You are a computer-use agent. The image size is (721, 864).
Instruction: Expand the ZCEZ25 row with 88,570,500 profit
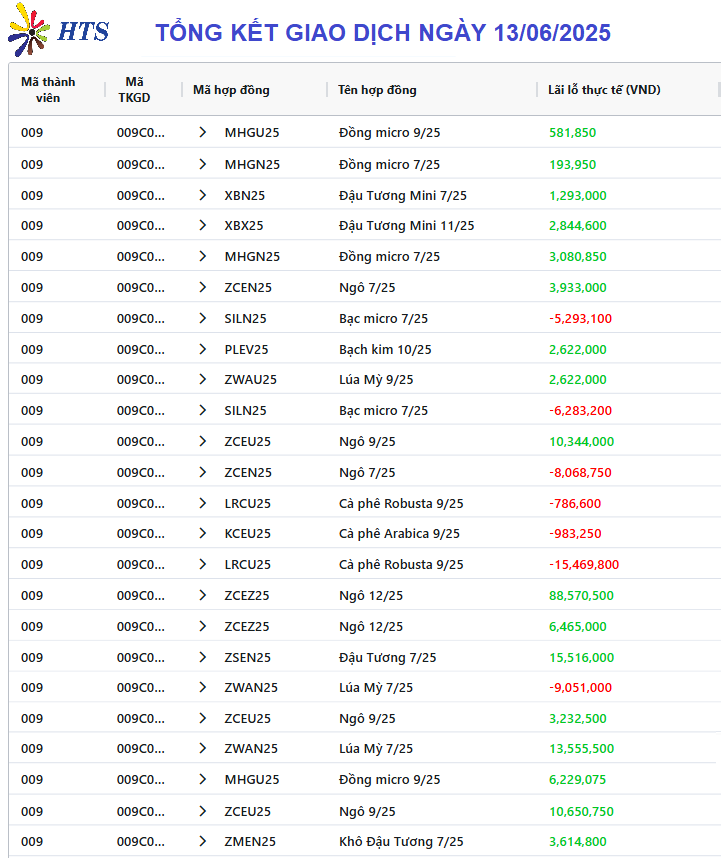pos(203,595)
